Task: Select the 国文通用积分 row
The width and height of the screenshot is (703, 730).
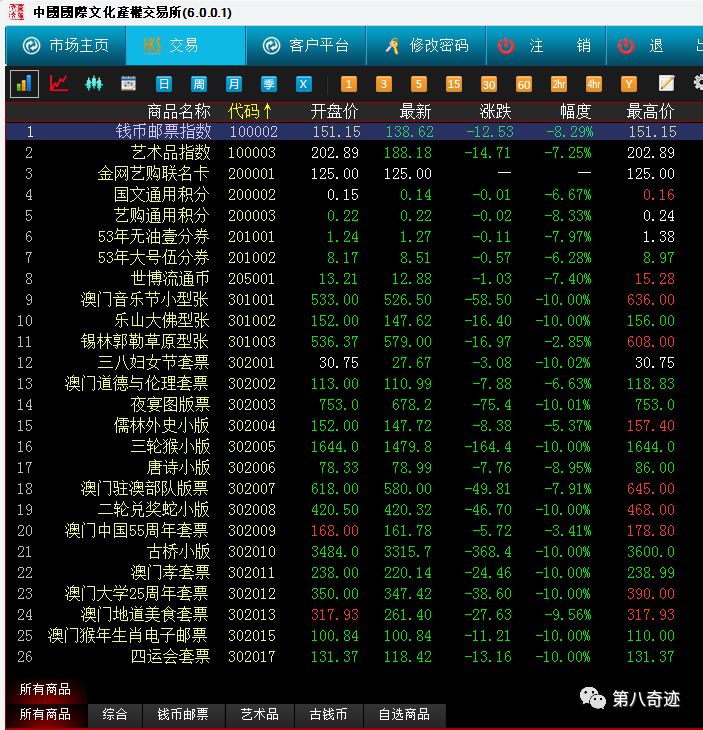Action: [354, 195]
